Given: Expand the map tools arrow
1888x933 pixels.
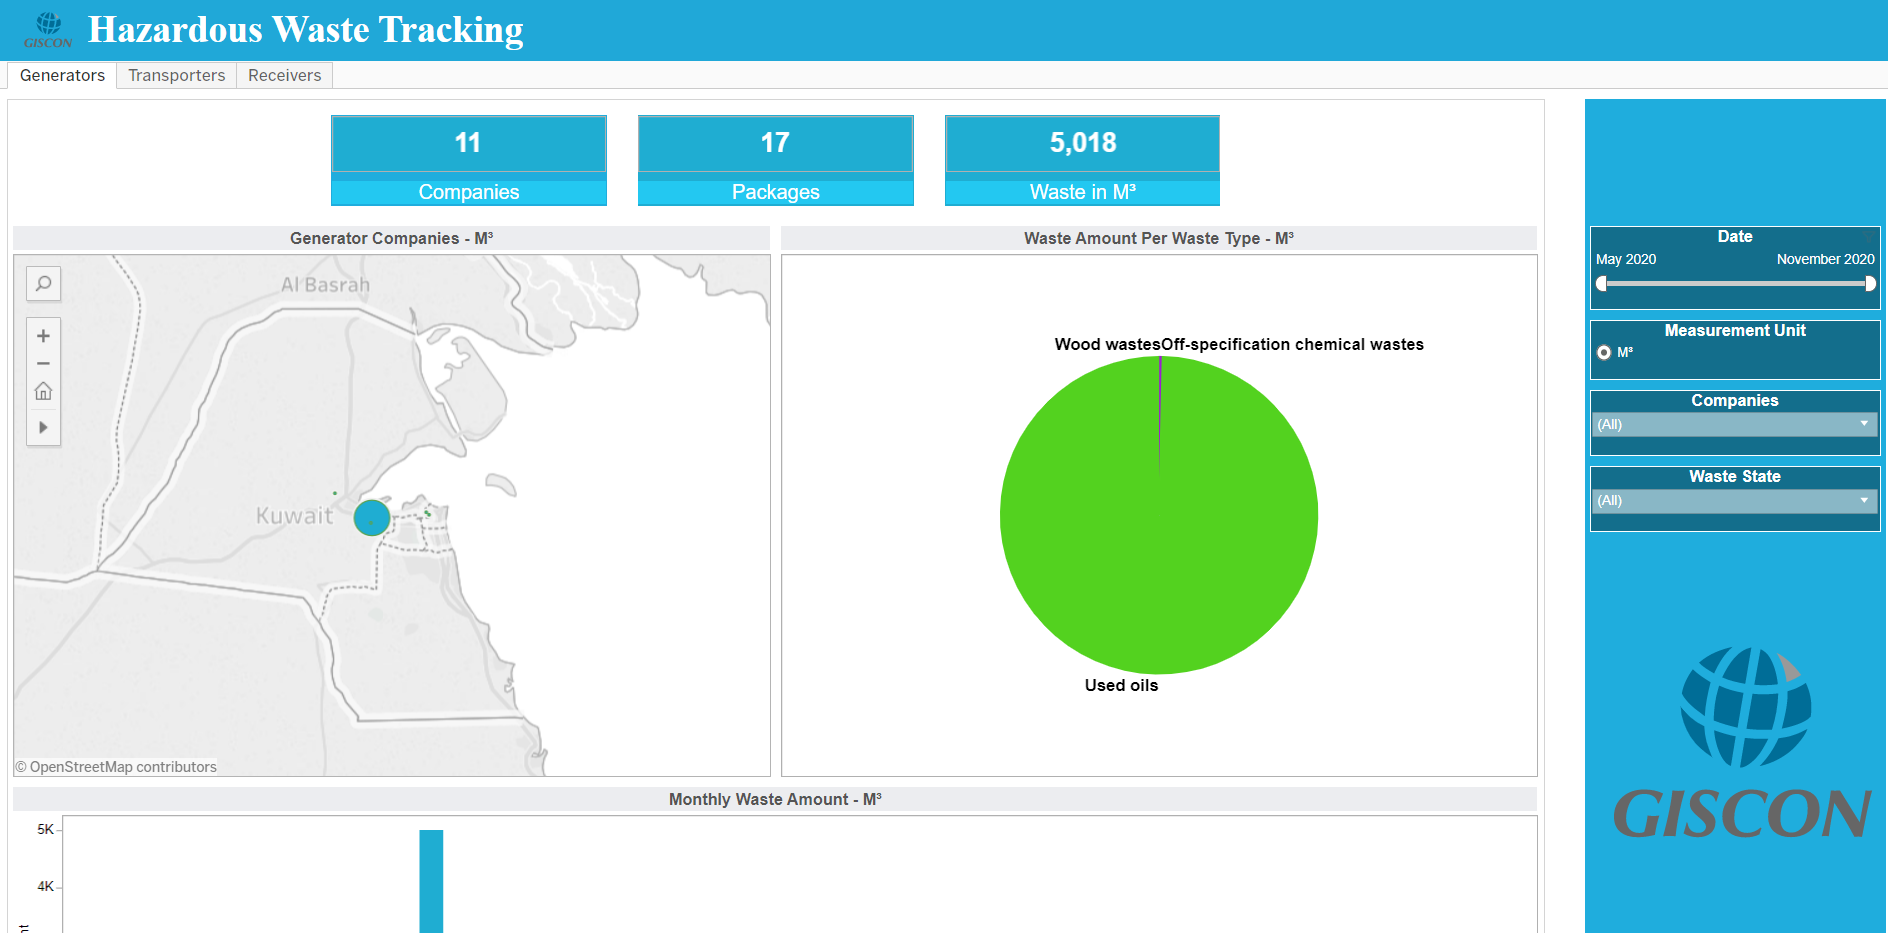Looking at the screenshot, I should pos(43,427).
